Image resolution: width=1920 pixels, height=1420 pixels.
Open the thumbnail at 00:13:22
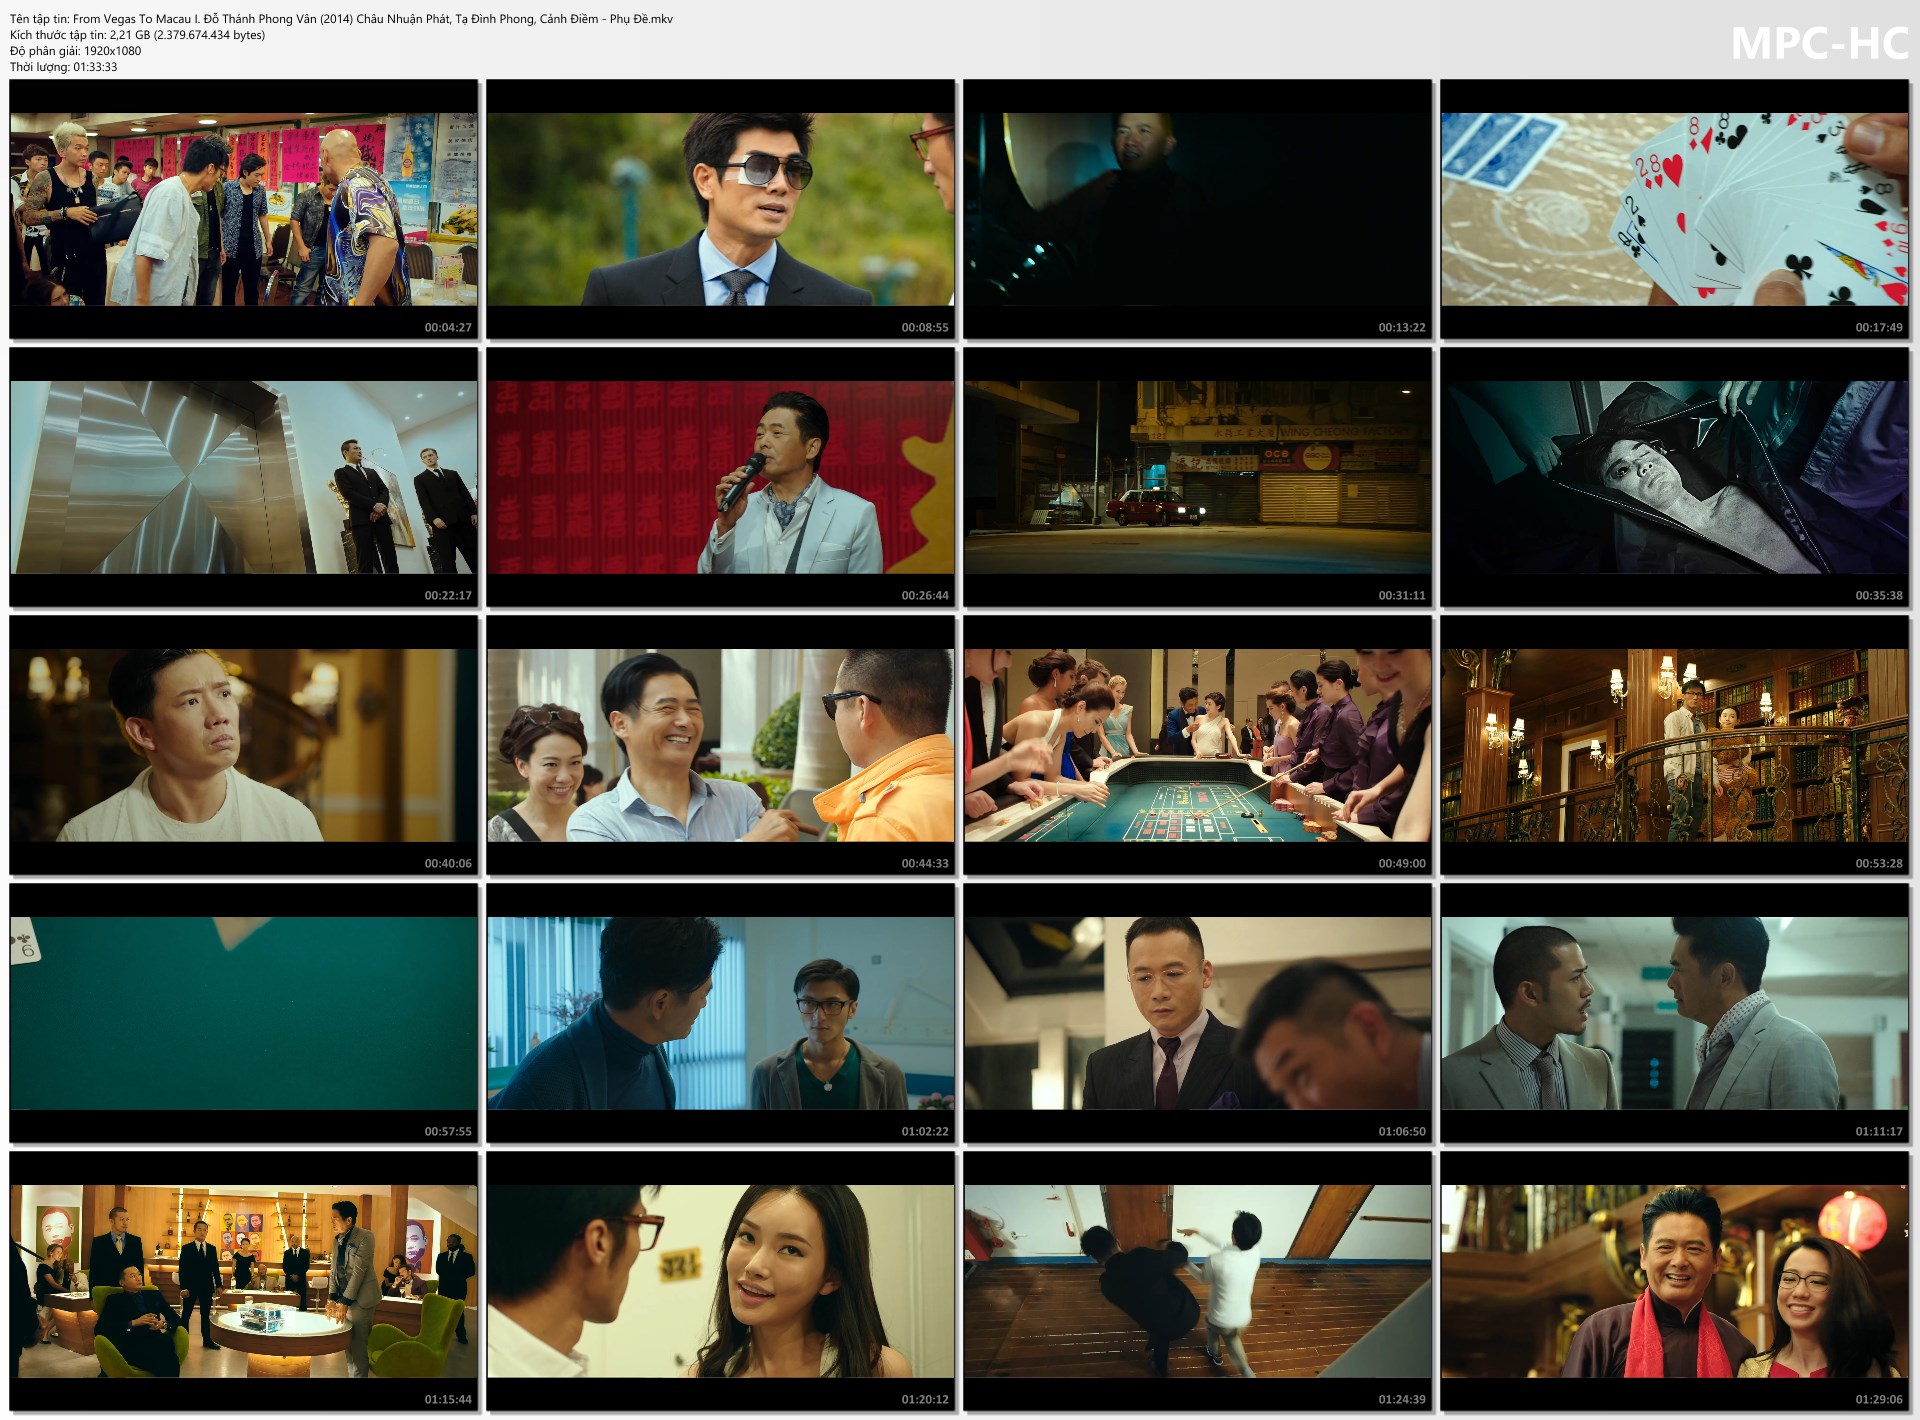(x=1198, y=209)
